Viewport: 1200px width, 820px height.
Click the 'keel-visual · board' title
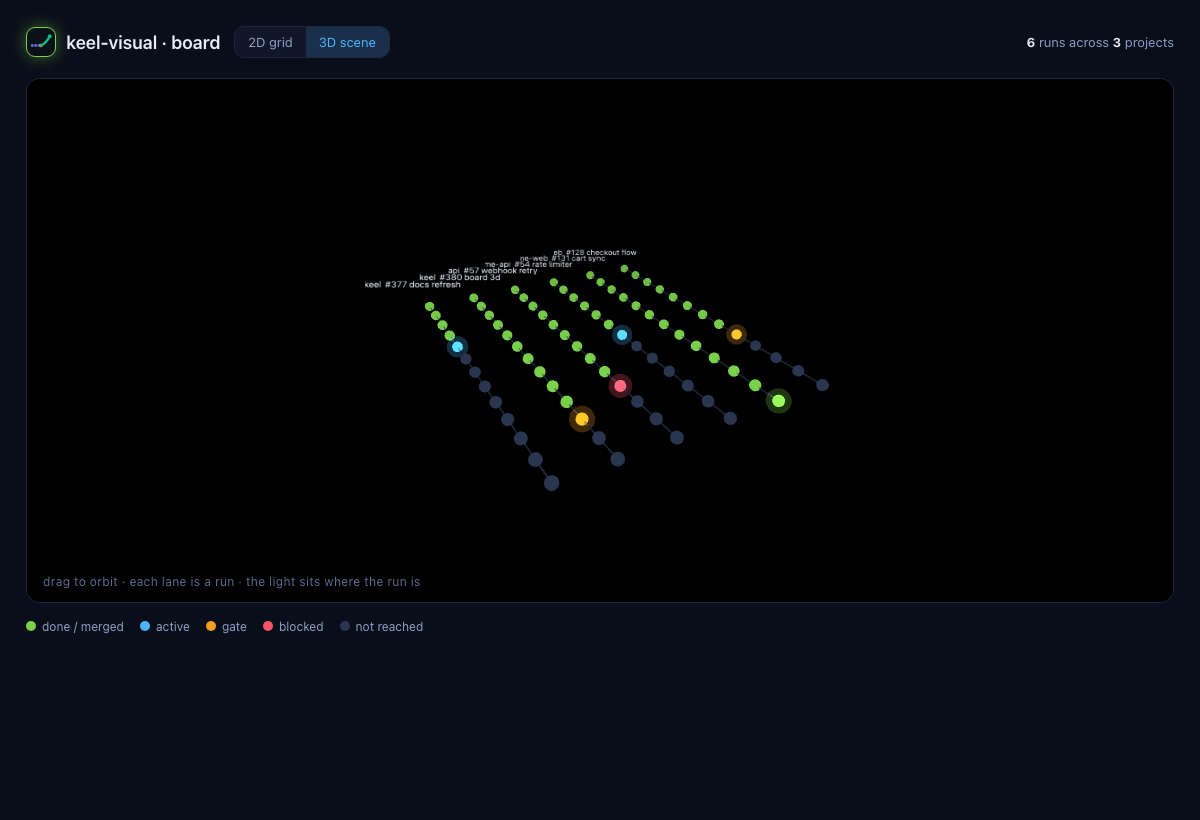[x=143, y=43]
